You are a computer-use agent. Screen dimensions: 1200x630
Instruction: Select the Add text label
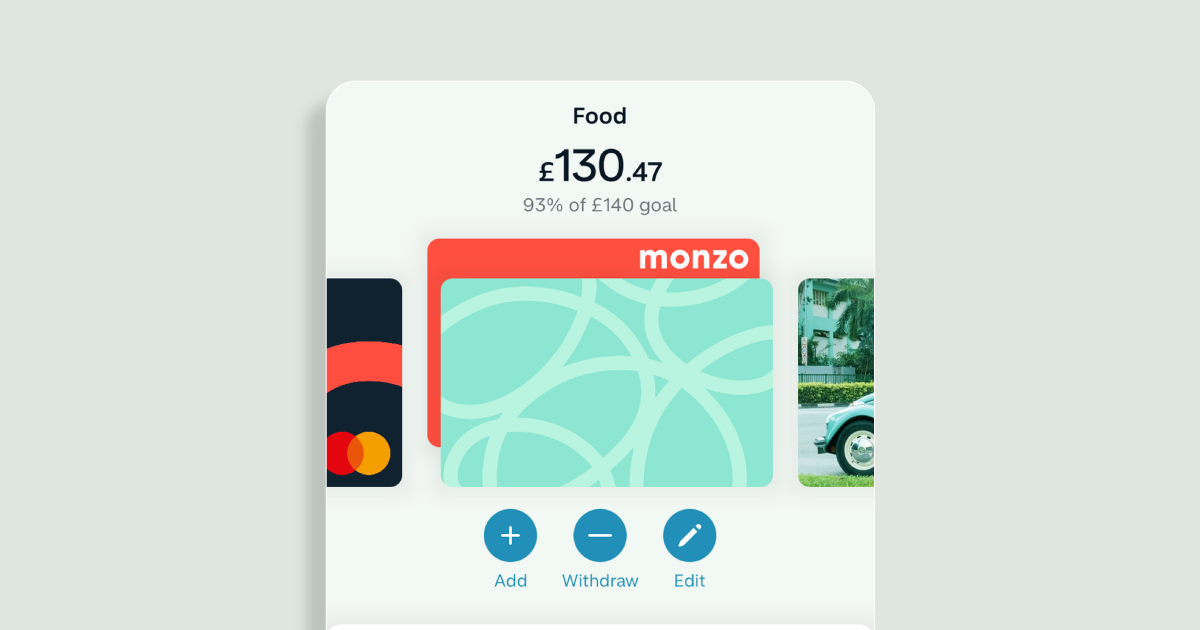[510, 581]
